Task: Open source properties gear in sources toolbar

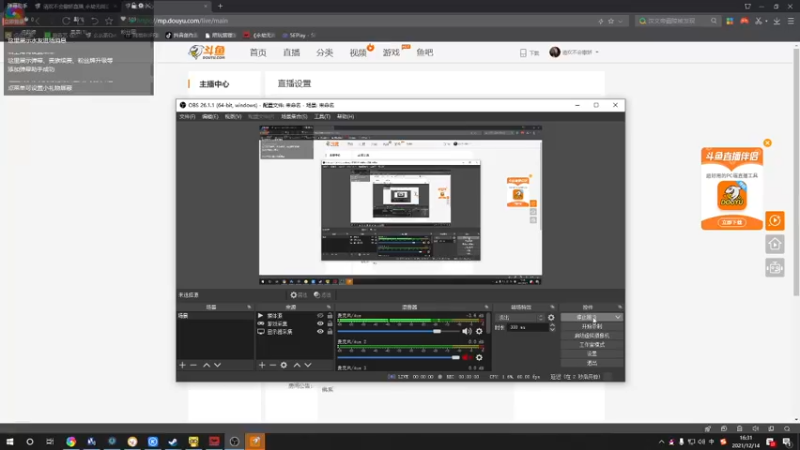Action: [x=284, y=365]
